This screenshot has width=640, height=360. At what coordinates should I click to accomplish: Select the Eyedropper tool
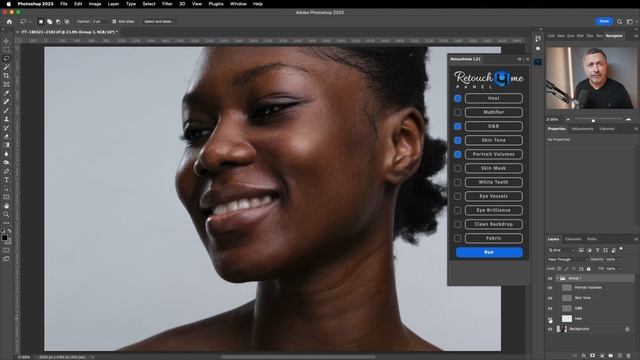[6, 93]
